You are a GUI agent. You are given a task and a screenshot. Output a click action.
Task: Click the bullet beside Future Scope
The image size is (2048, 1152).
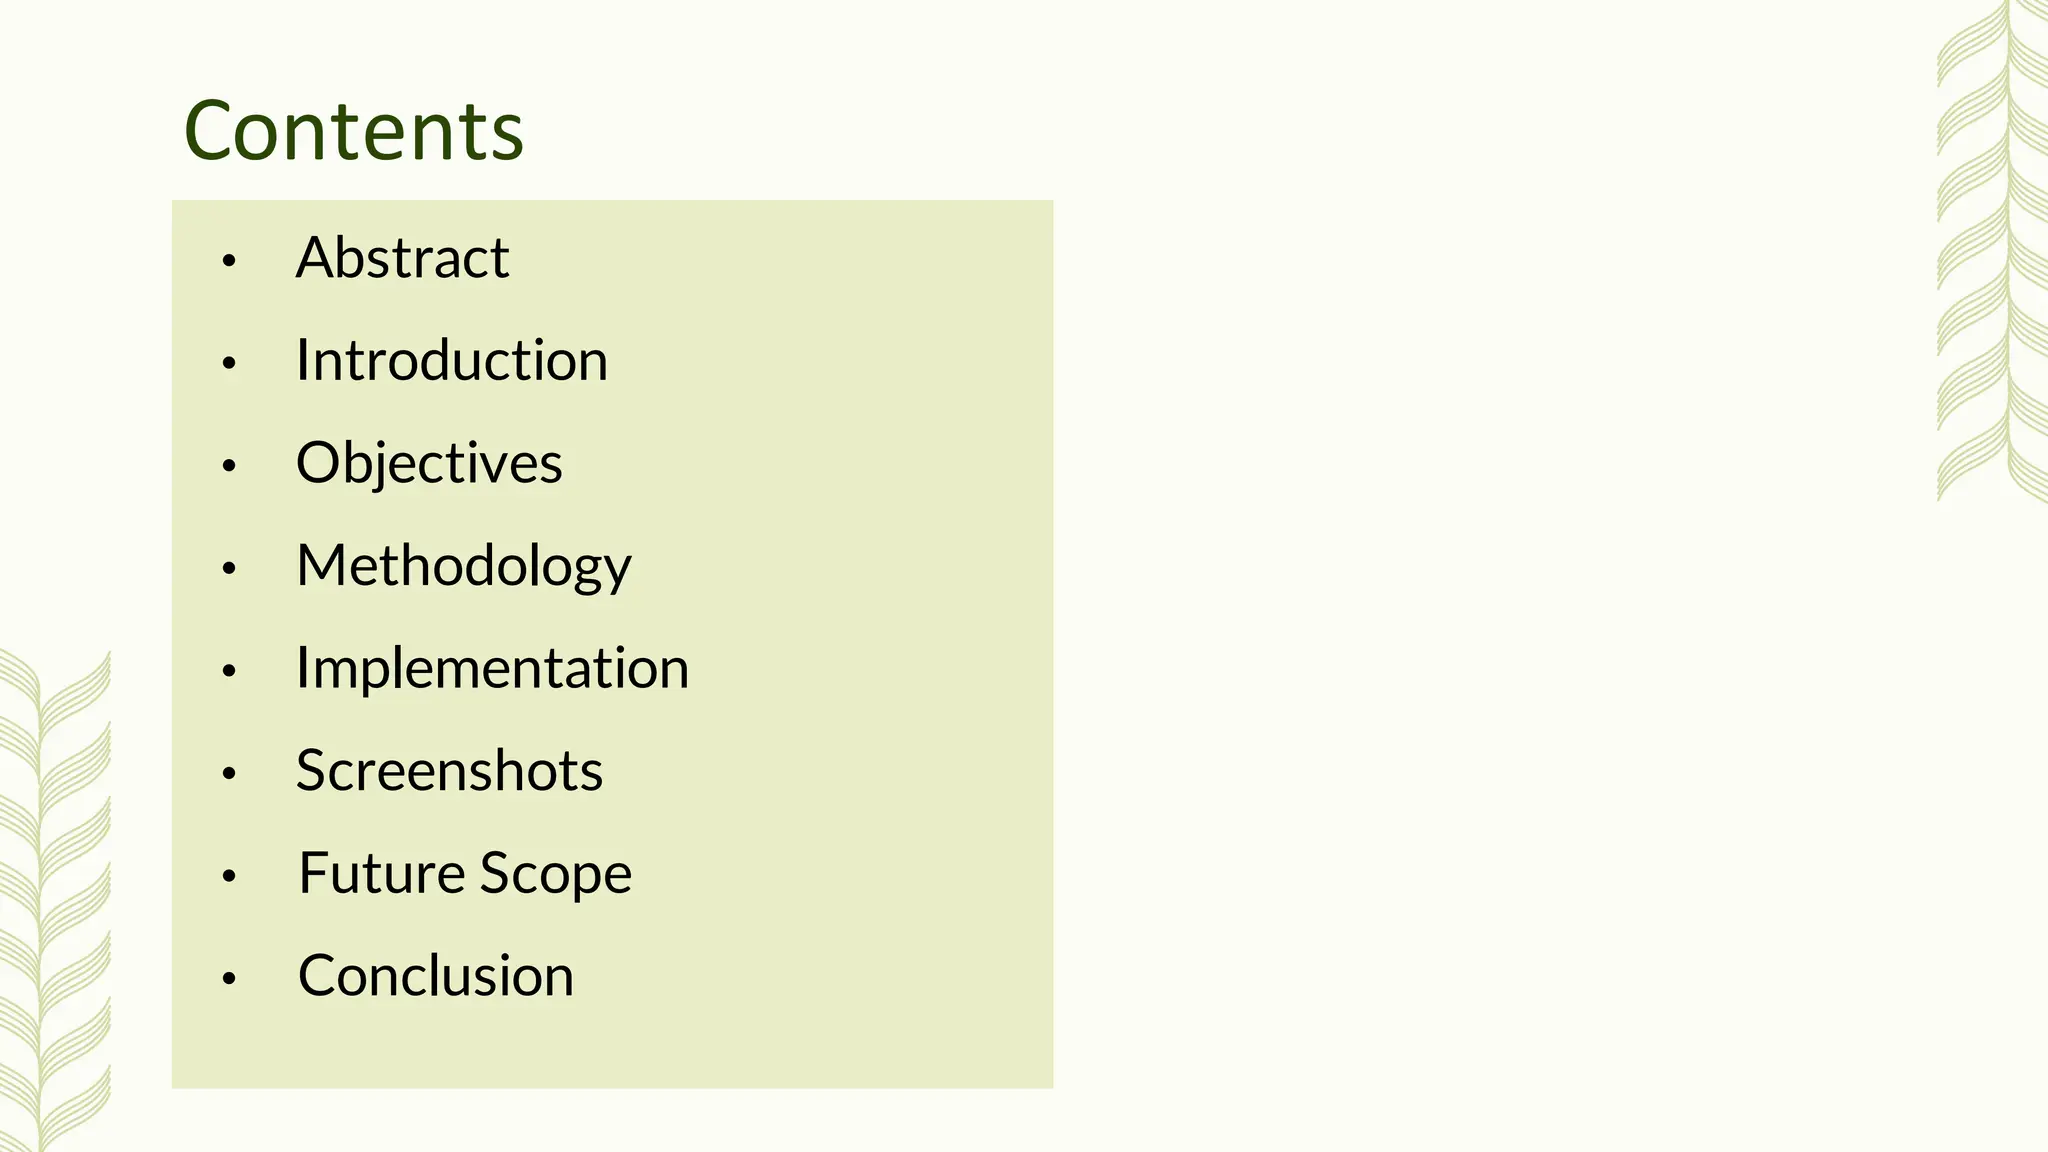tap(229, 876)
